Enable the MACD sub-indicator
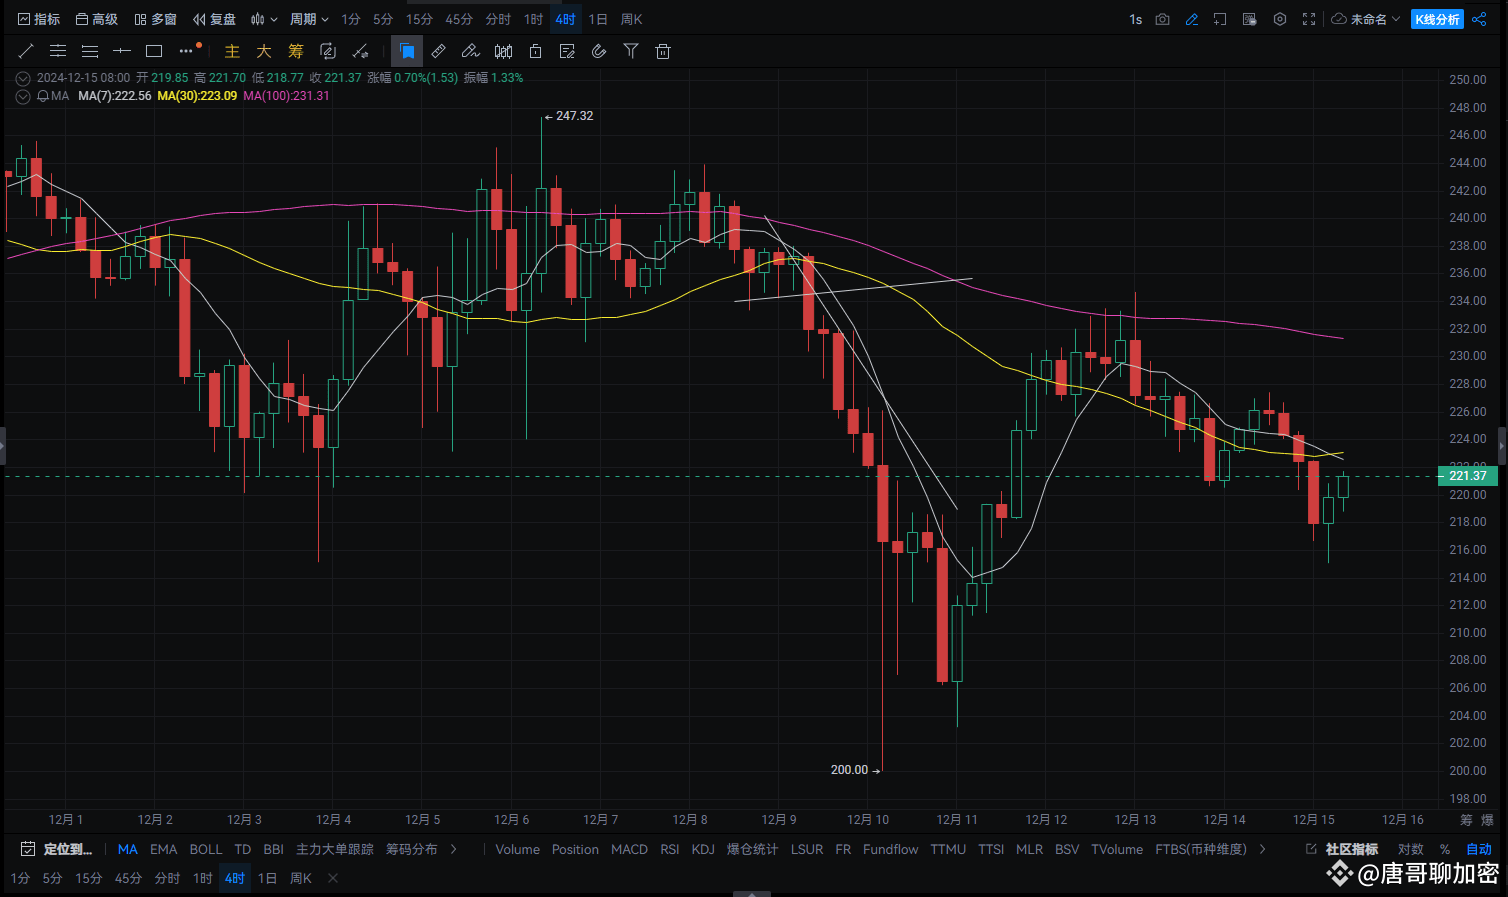1508x897 pixels. coord(630,849)
